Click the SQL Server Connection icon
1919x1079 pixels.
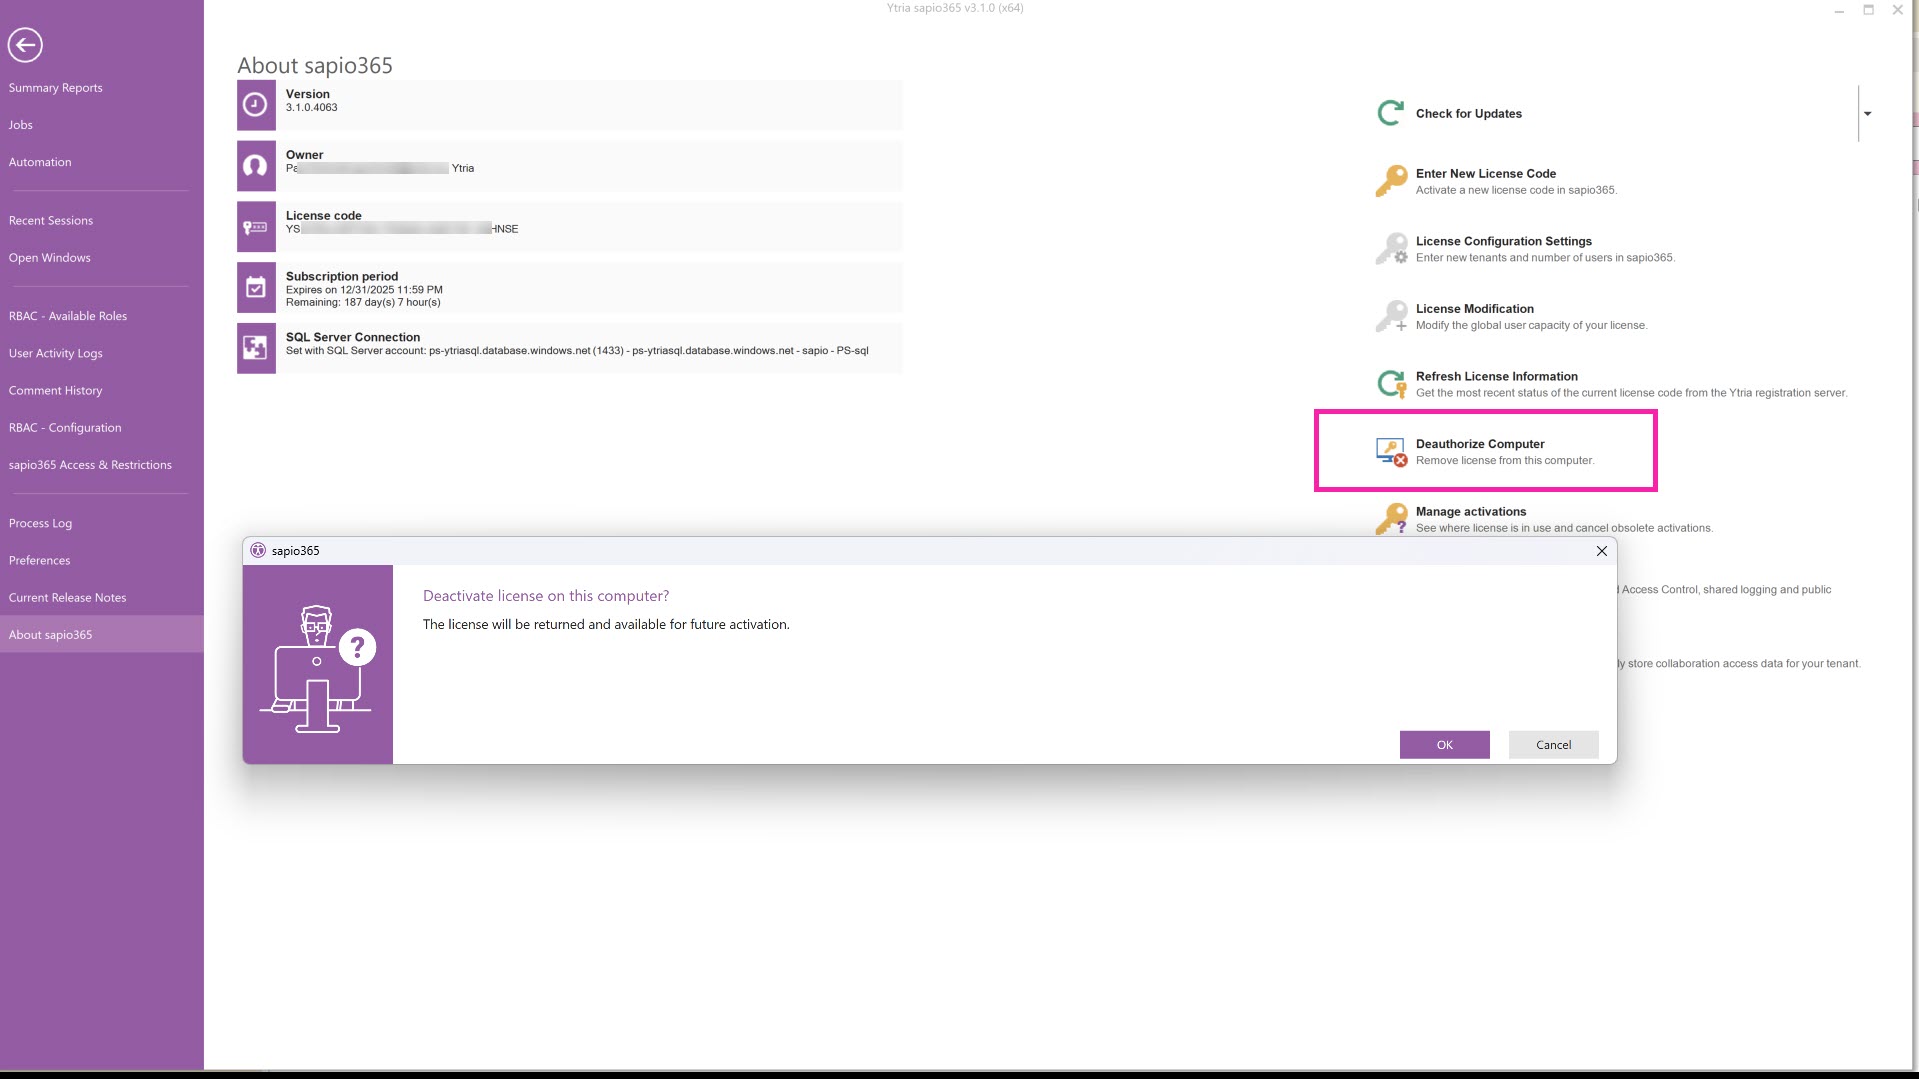click(x=256, y=348)
